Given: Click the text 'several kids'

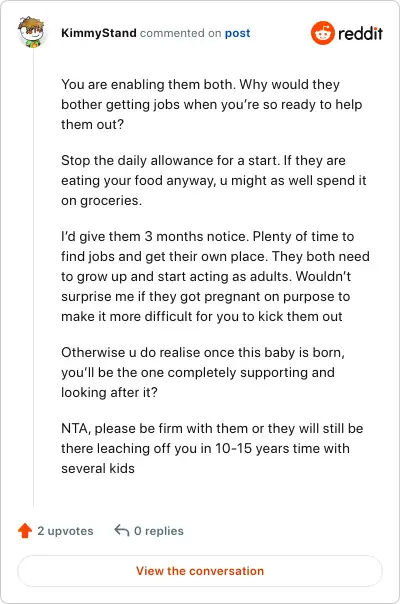Looking at the screenshot, I should pos(98,468).
